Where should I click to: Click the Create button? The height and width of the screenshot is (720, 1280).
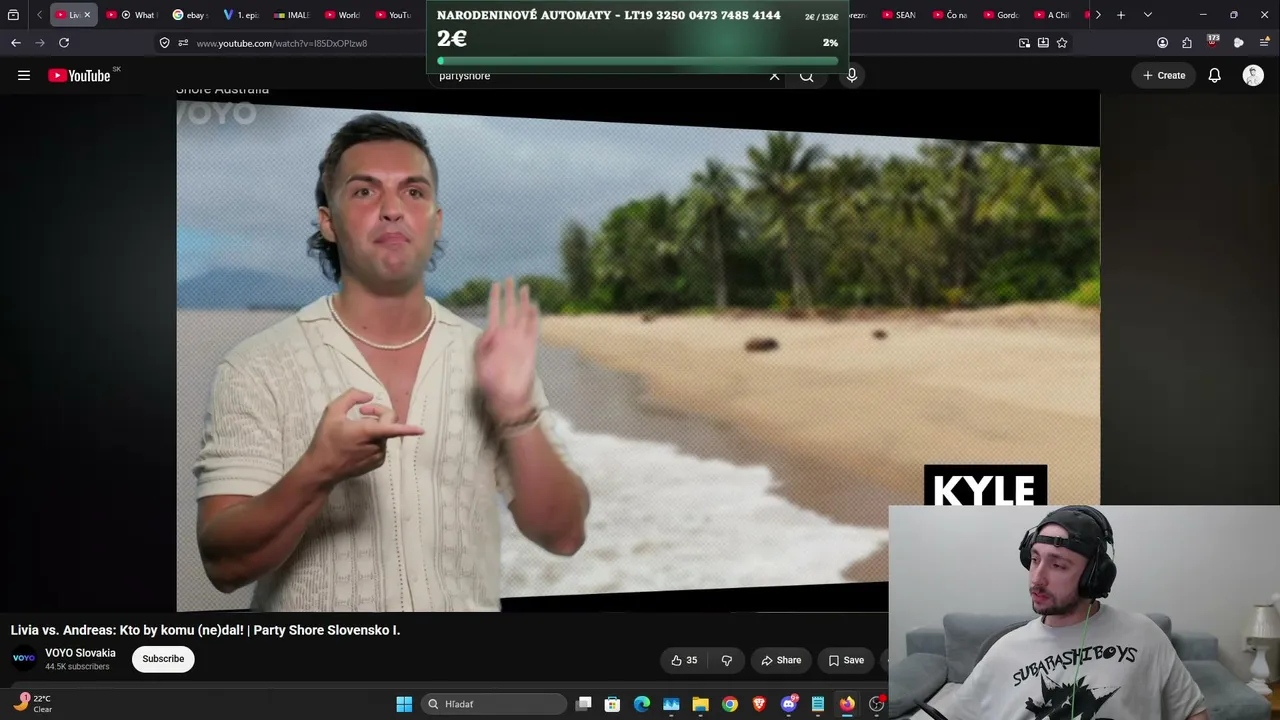(x=1164, y=75)
